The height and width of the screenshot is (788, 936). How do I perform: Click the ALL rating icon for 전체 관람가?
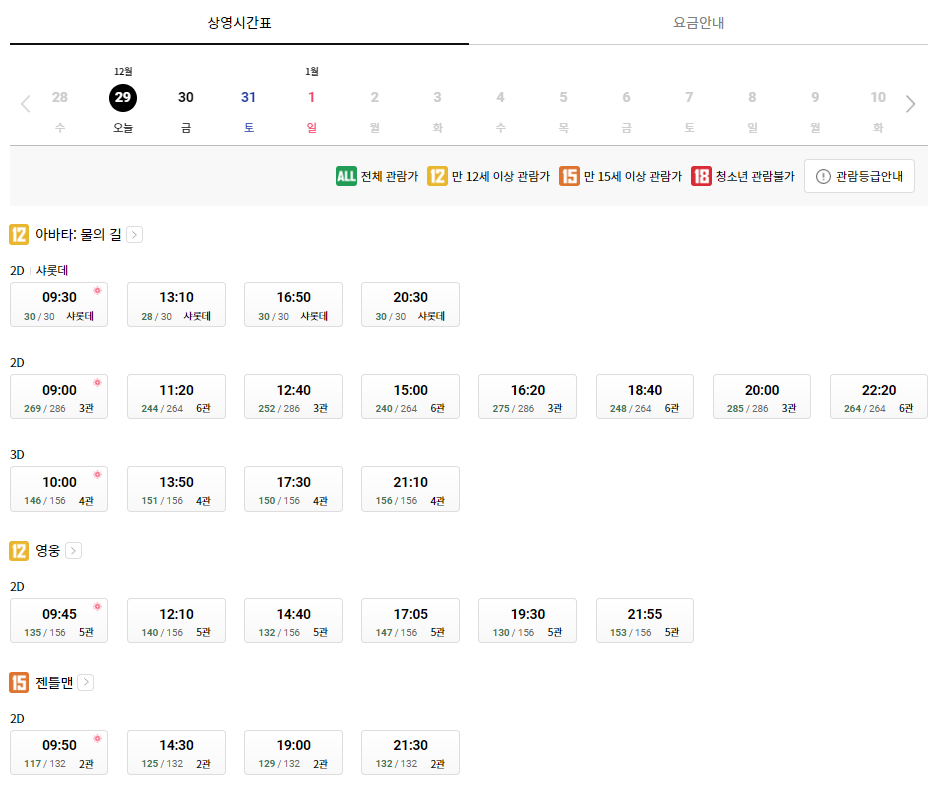(347, 176)
